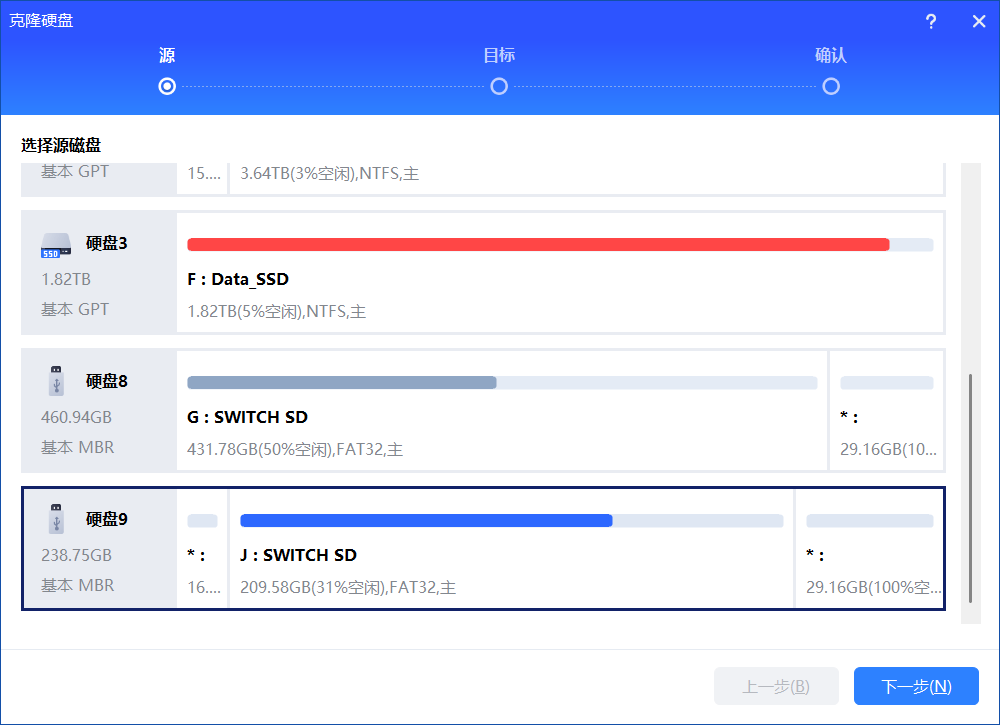
Task: Click the usage bar of G: SWITCH SD
Action: coord(342,383)
